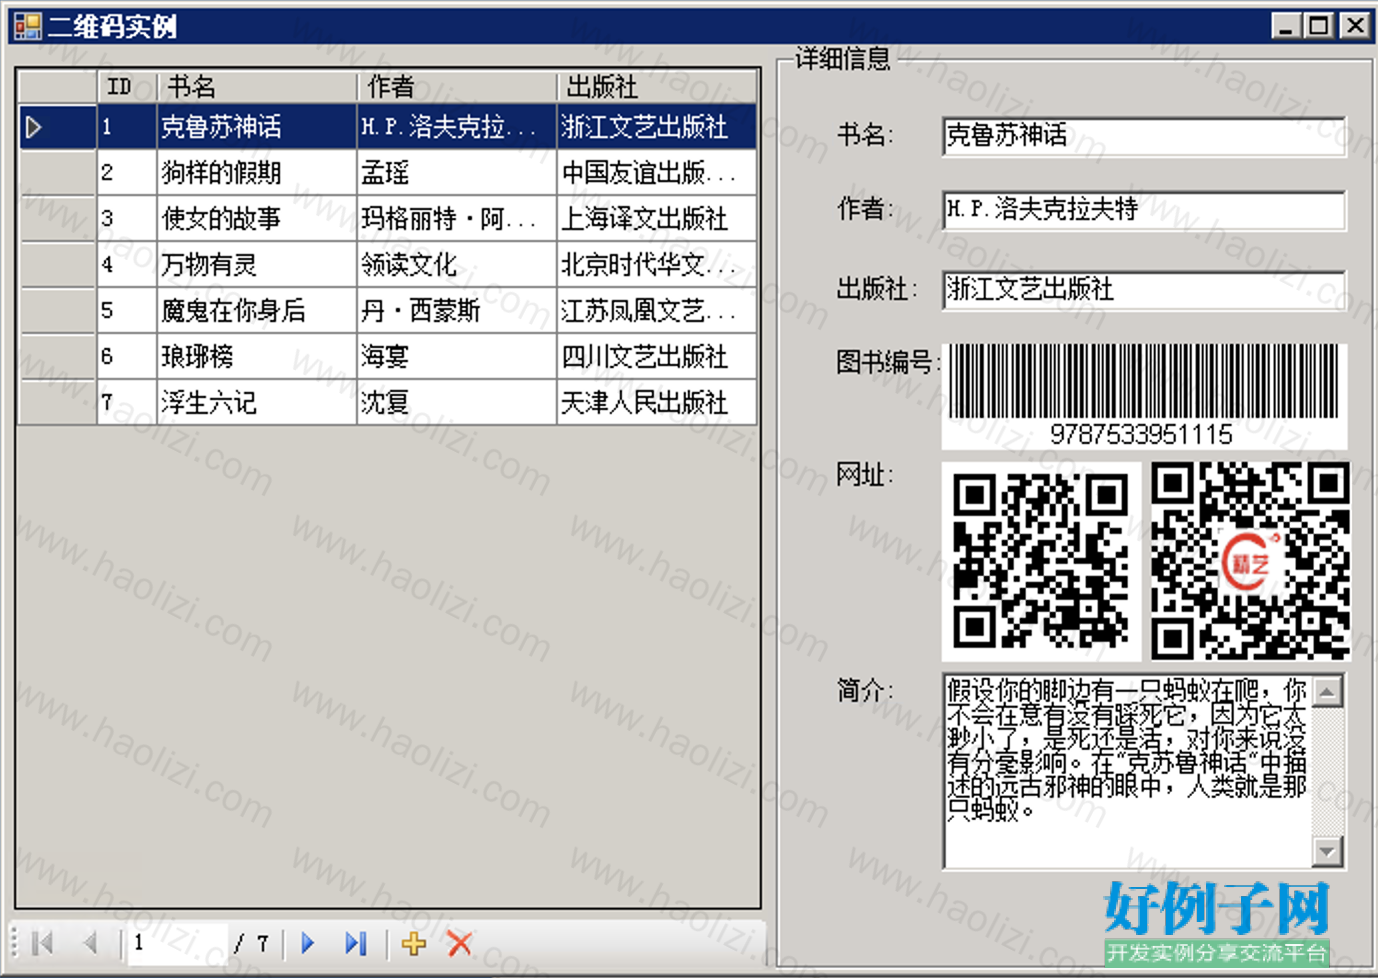
Task: Click the select-all corner cell of the table
Action: click(58, 87)
